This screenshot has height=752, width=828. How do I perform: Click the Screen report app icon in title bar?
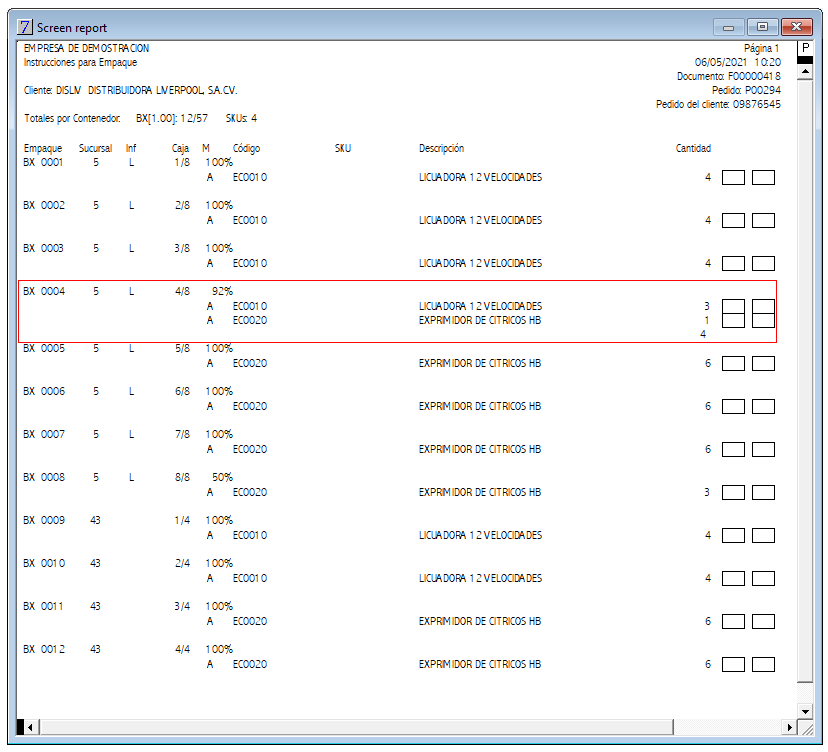point(25,27)
